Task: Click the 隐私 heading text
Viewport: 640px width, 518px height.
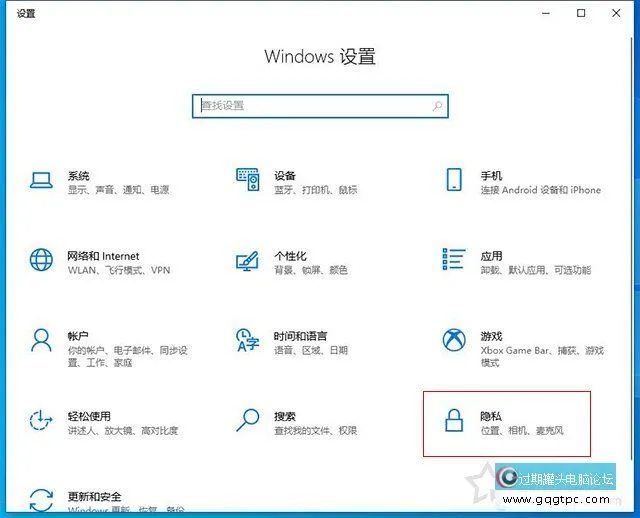Action: pos(491,416)
